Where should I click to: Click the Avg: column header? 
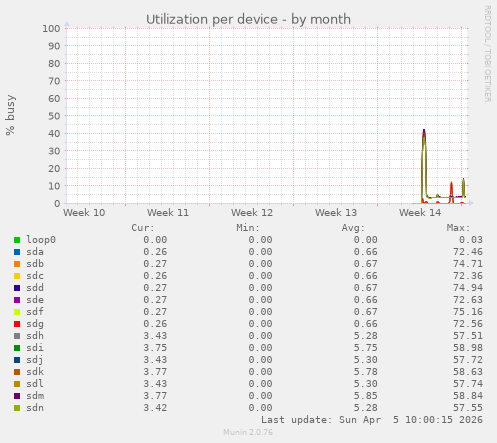(x=353, y=228)
